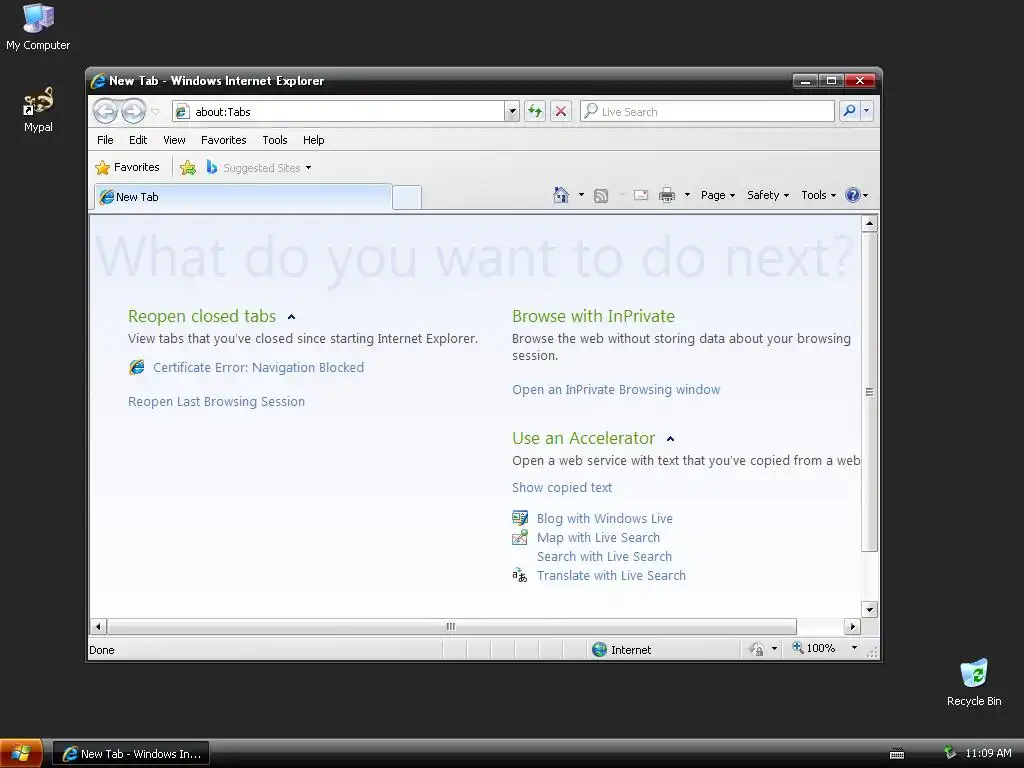The height and width of the screenshot is (768, 1024).
Task: Click the Back navigation button
Action: coord(105,112)
